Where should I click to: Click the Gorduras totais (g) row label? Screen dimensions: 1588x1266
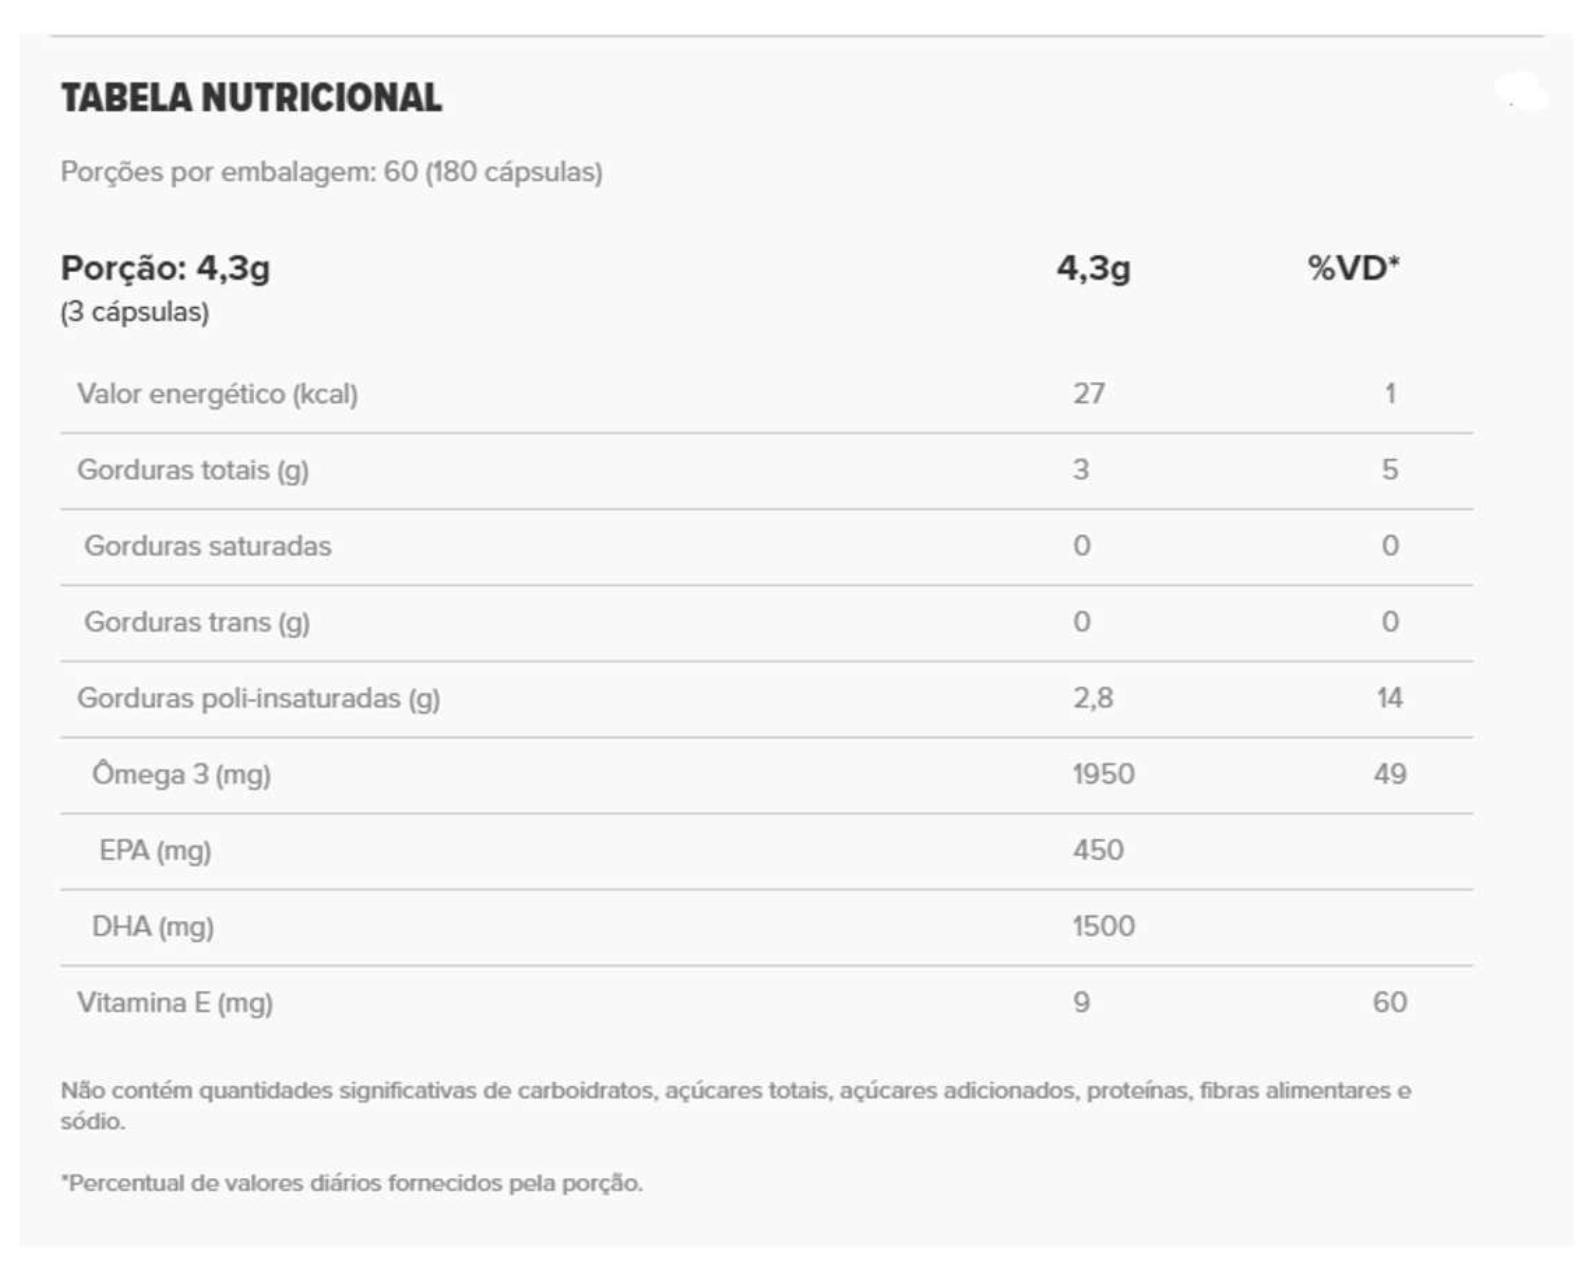[x=193, y=470]
